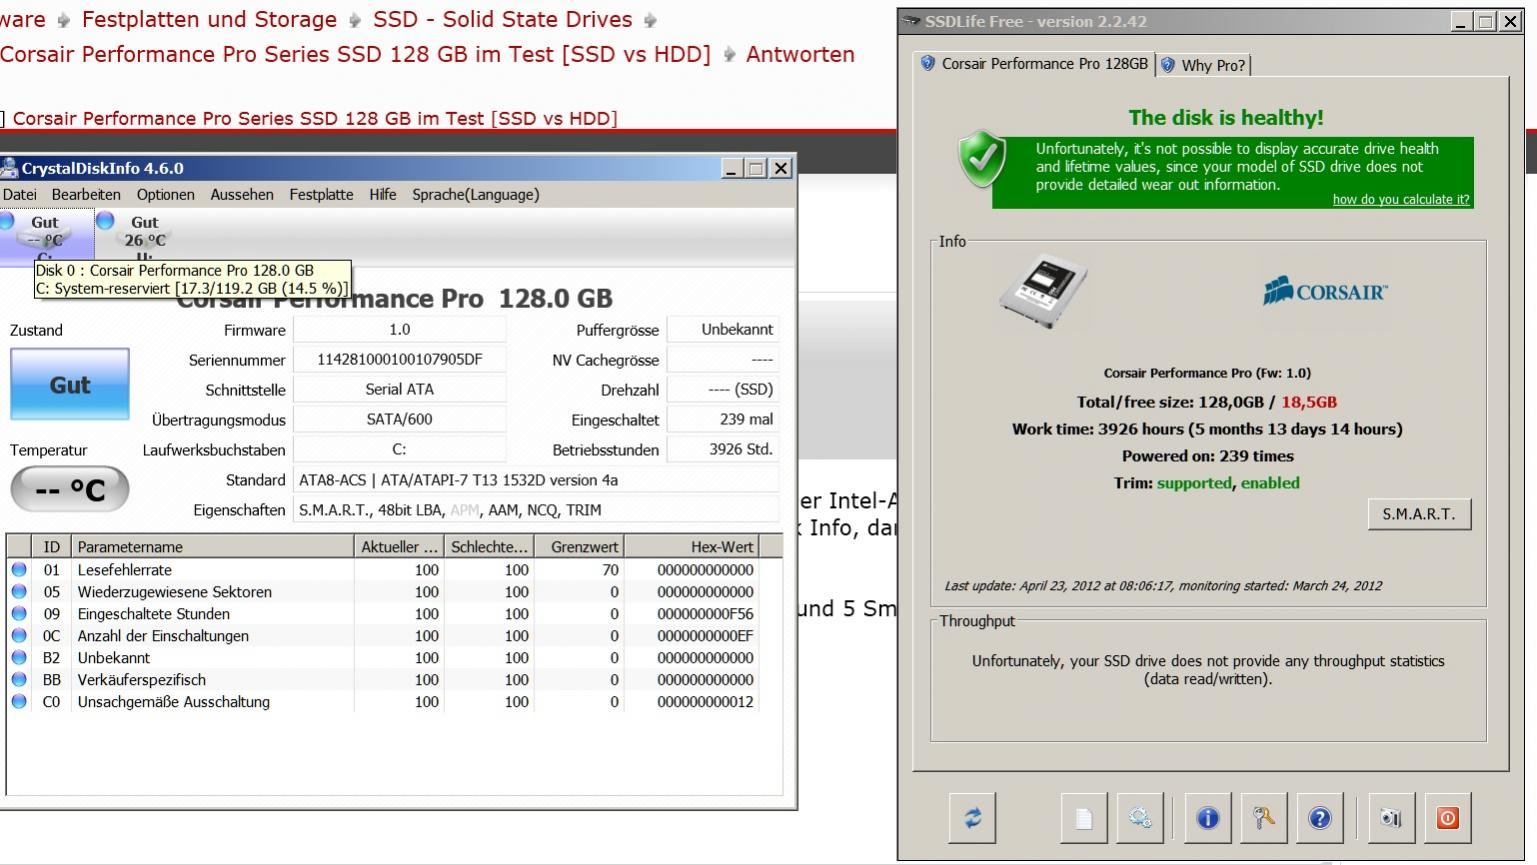Click the ID column header
Image resolution: width=1537 pixels, height=865 pixels.
[51, 547]
